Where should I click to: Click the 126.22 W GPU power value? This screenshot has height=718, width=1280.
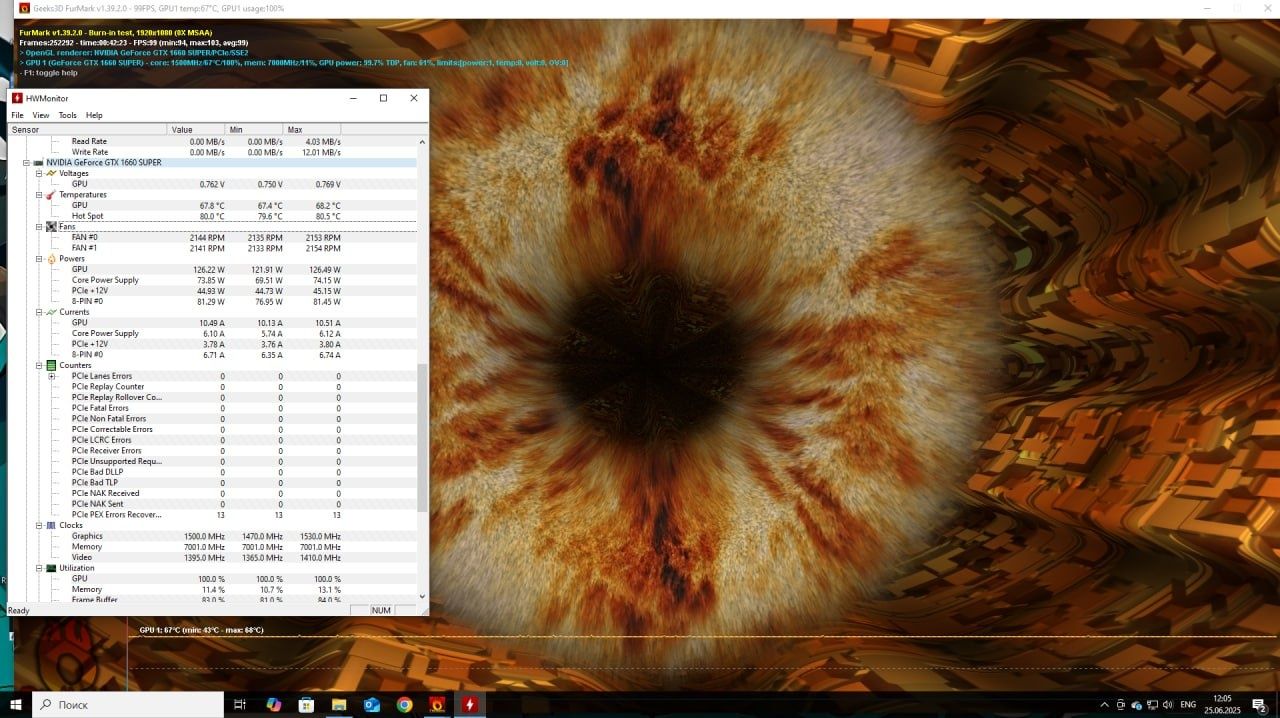[x=208, y=269]
